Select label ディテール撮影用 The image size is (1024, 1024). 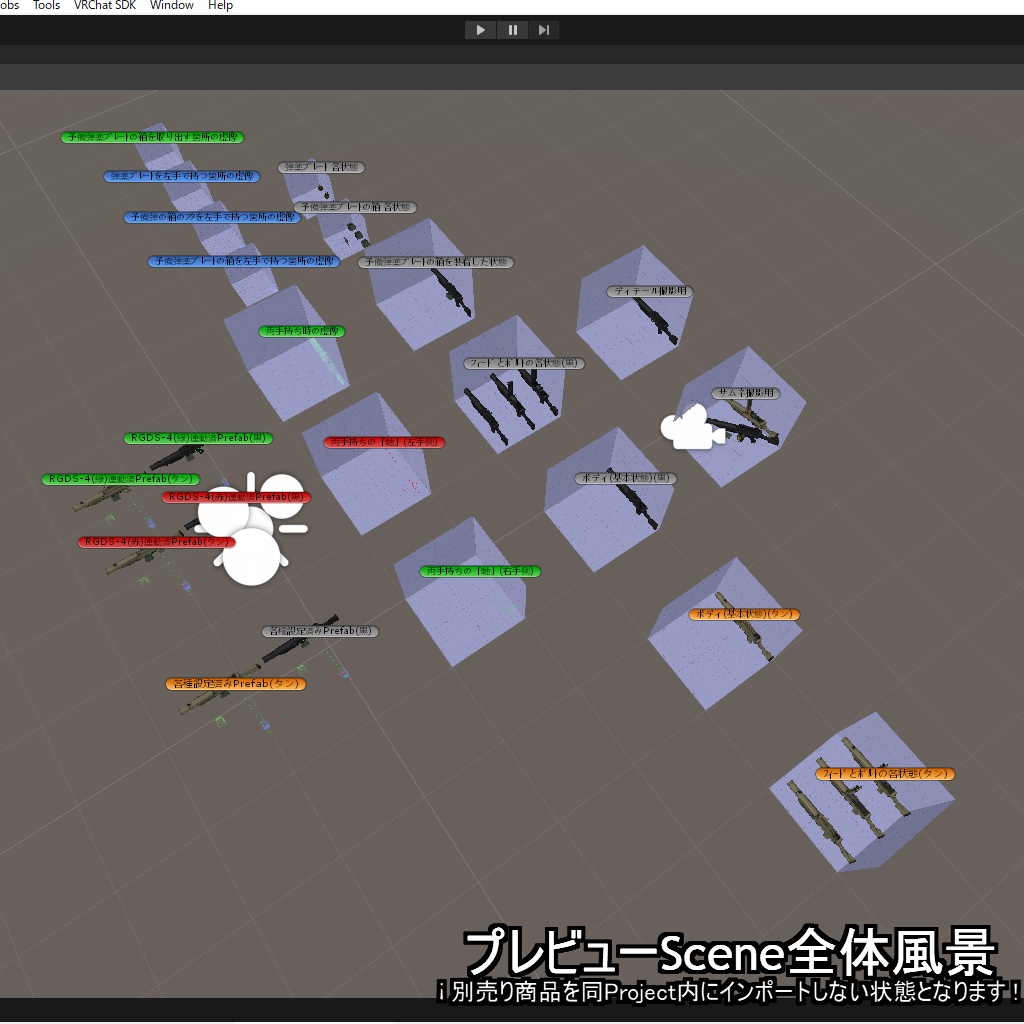pyautogui.click(x=650, y=291)
